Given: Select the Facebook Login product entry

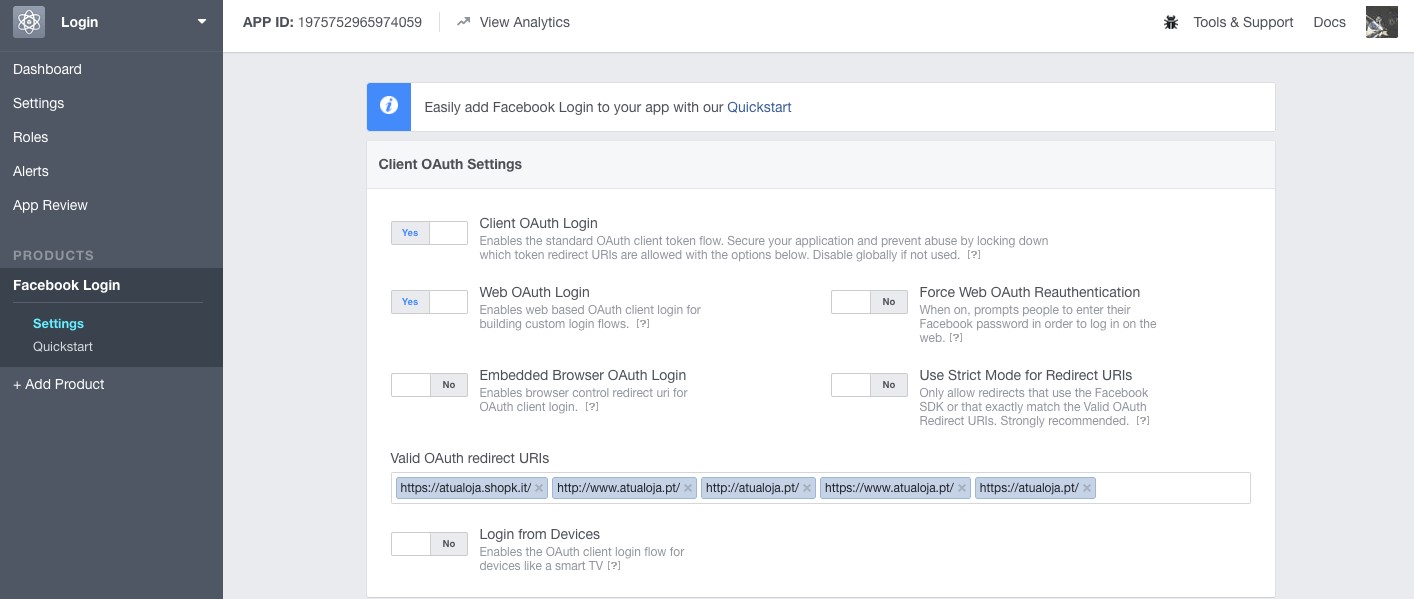Looking at the screenshot, I should (x=66, y=285).
